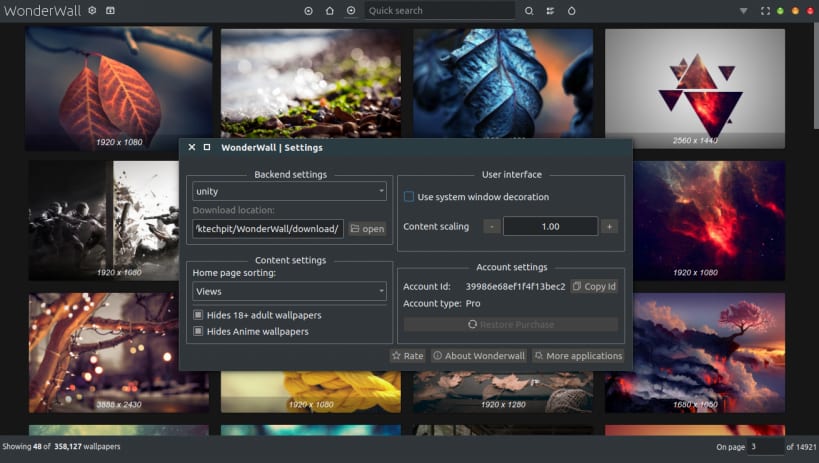Toggle Hides 18+ adult wallpapers checkbox
The image size is (819, 463).
tap(198, 315)
